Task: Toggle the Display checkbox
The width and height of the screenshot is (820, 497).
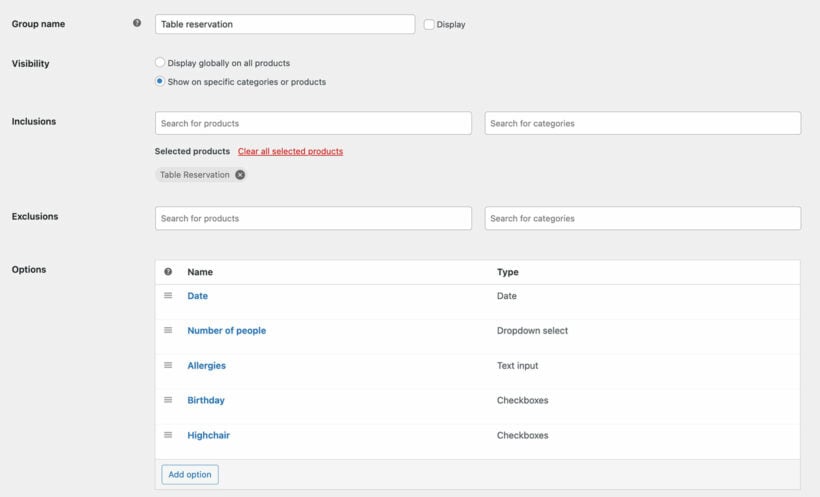Action: (429, 24)
